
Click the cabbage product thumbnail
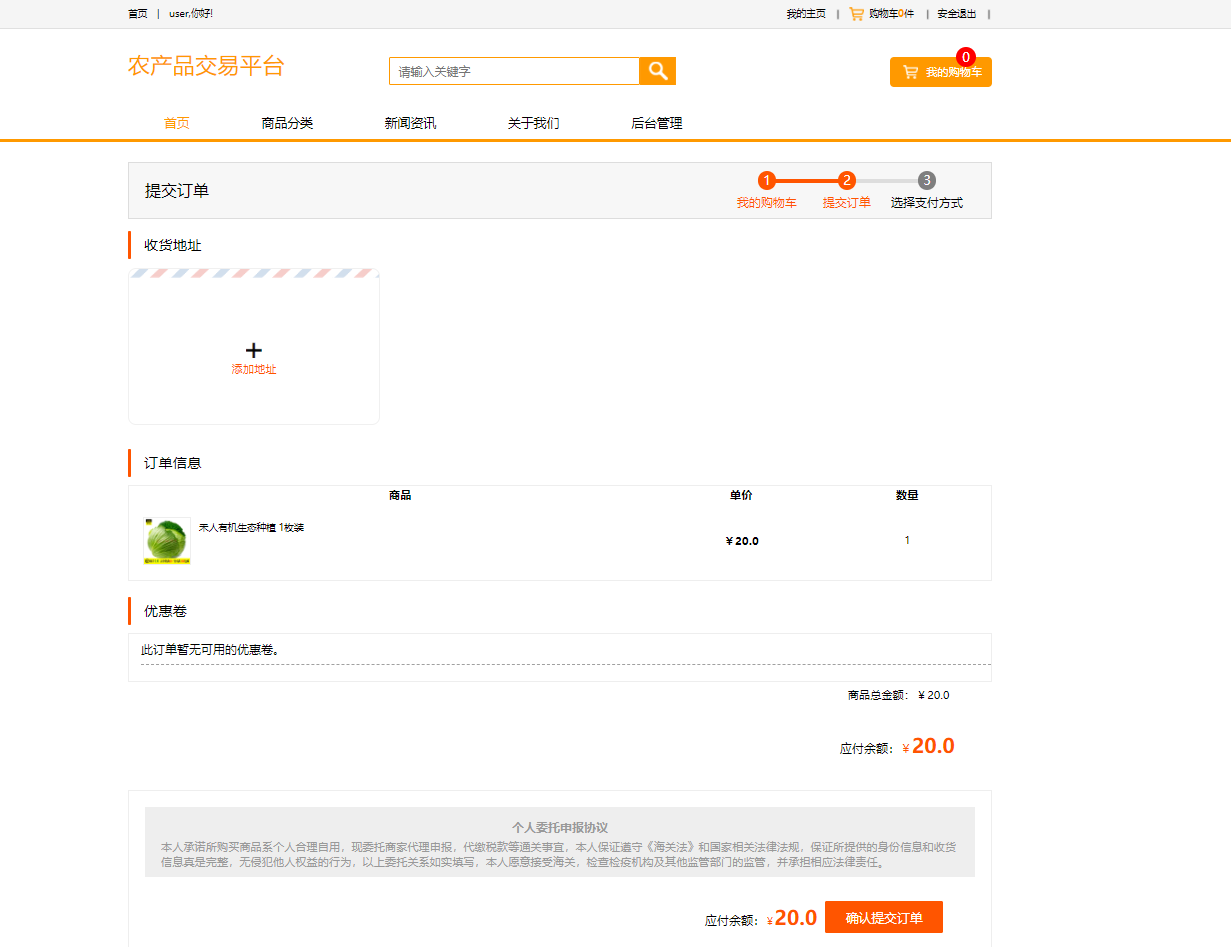(166, 540)
